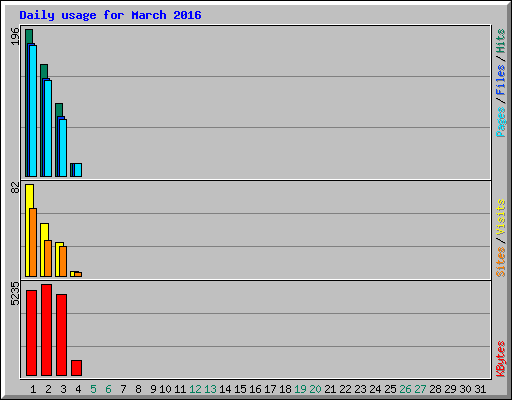Click the 82 maximum value on visits axis
This screenshot has height=400, width=512.
(15, 188)
